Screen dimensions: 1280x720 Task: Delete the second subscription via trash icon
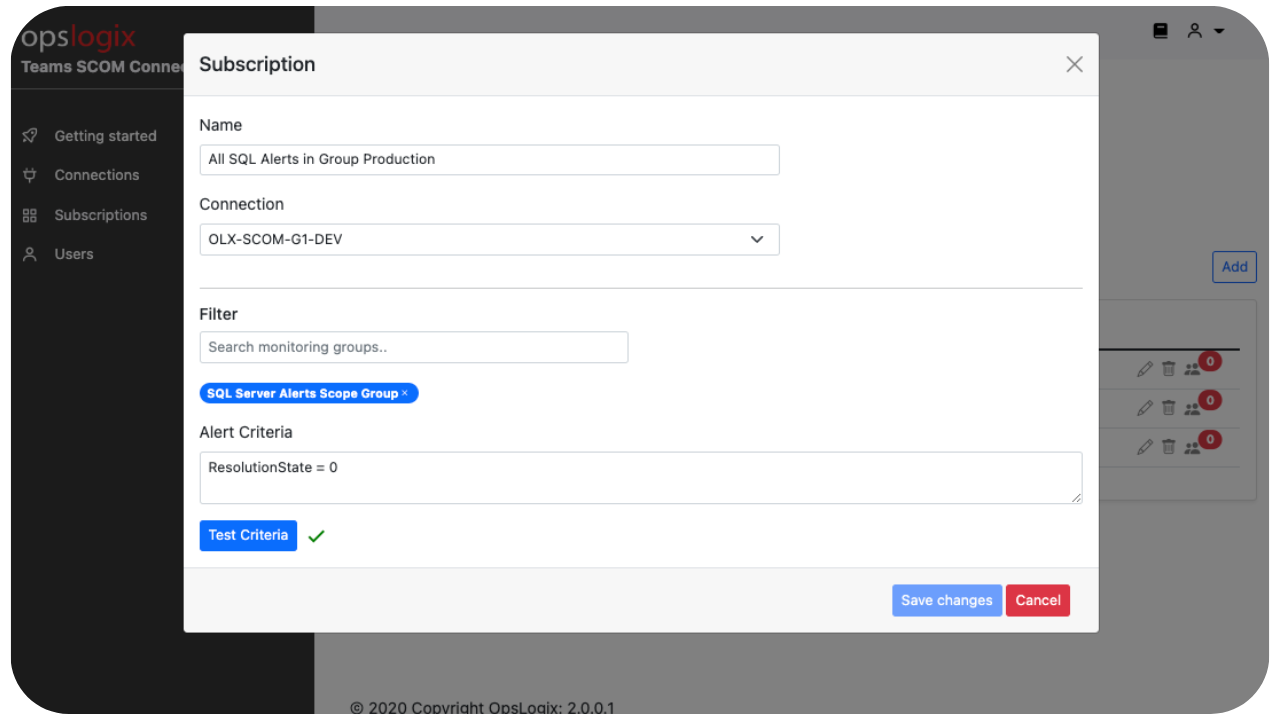click(1168, 407)
